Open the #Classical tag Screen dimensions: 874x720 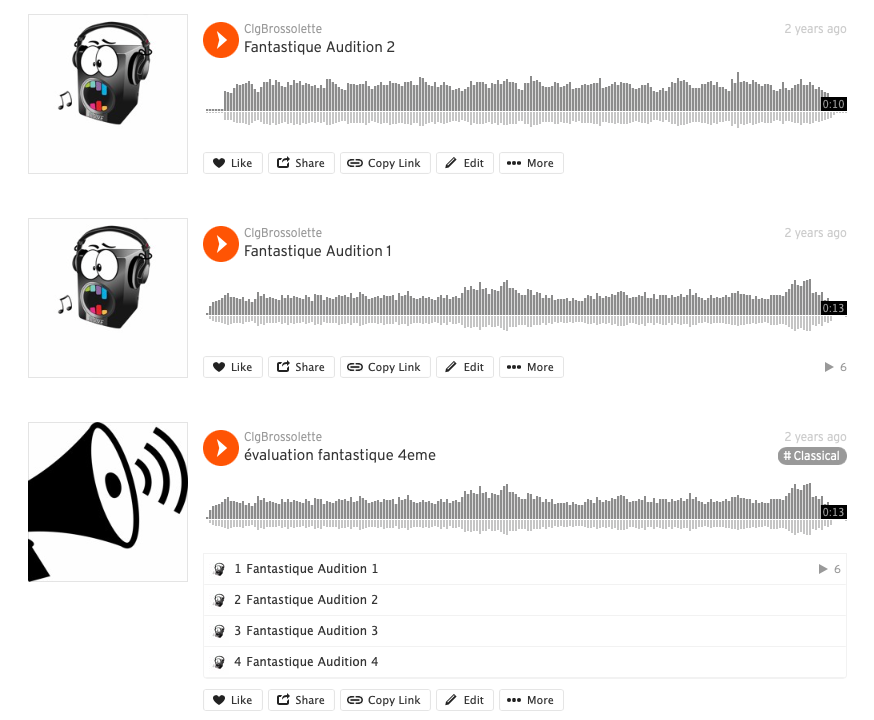tap(812, 456)
